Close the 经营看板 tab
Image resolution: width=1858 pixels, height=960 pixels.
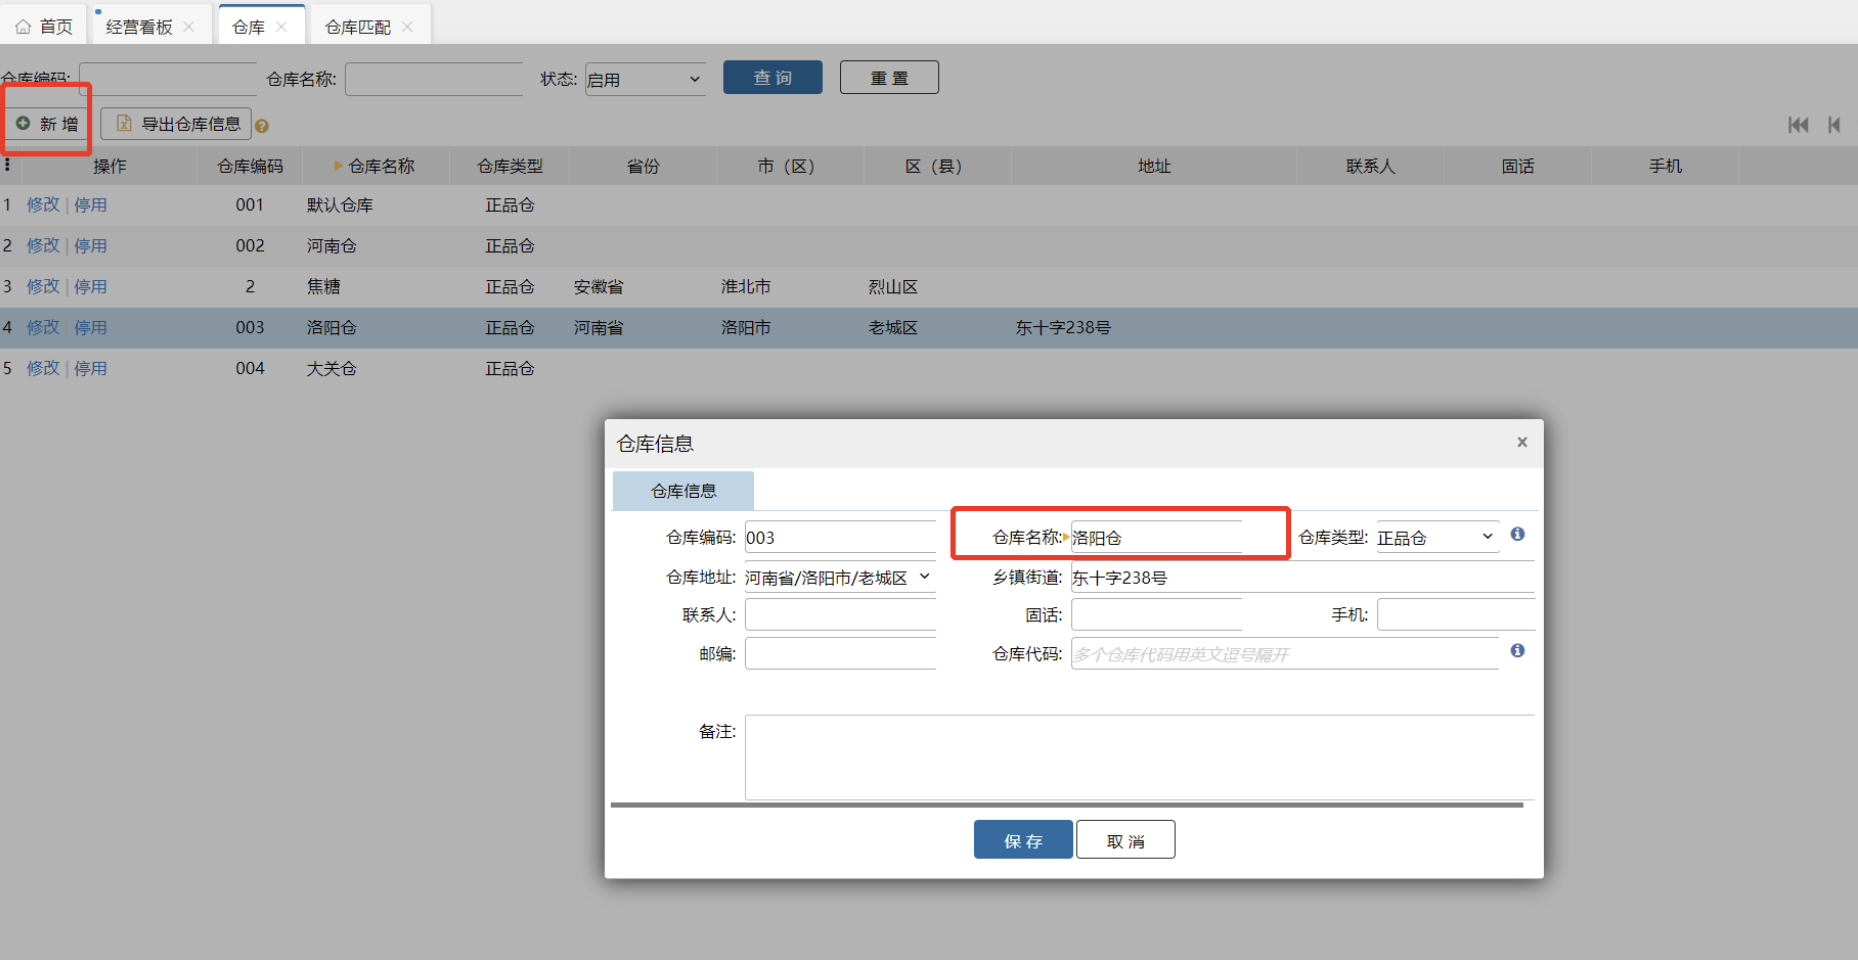point(189,27)
